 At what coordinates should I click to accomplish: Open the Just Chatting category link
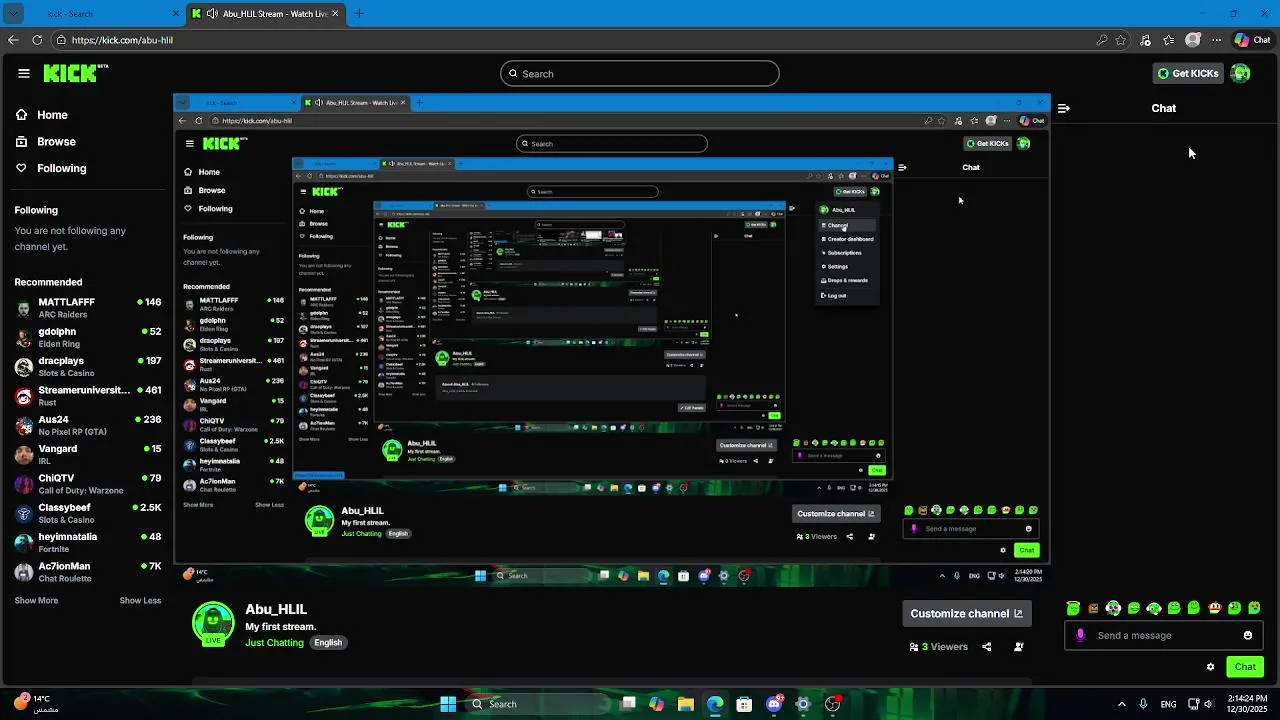click(x=274, y=643)
